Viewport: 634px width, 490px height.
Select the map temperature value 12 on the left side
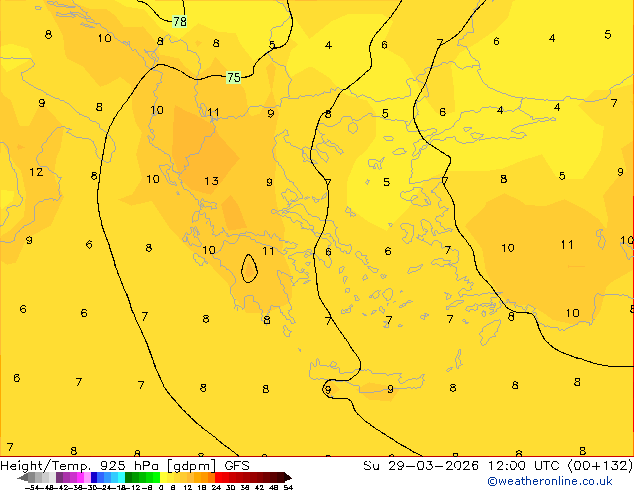36,172
